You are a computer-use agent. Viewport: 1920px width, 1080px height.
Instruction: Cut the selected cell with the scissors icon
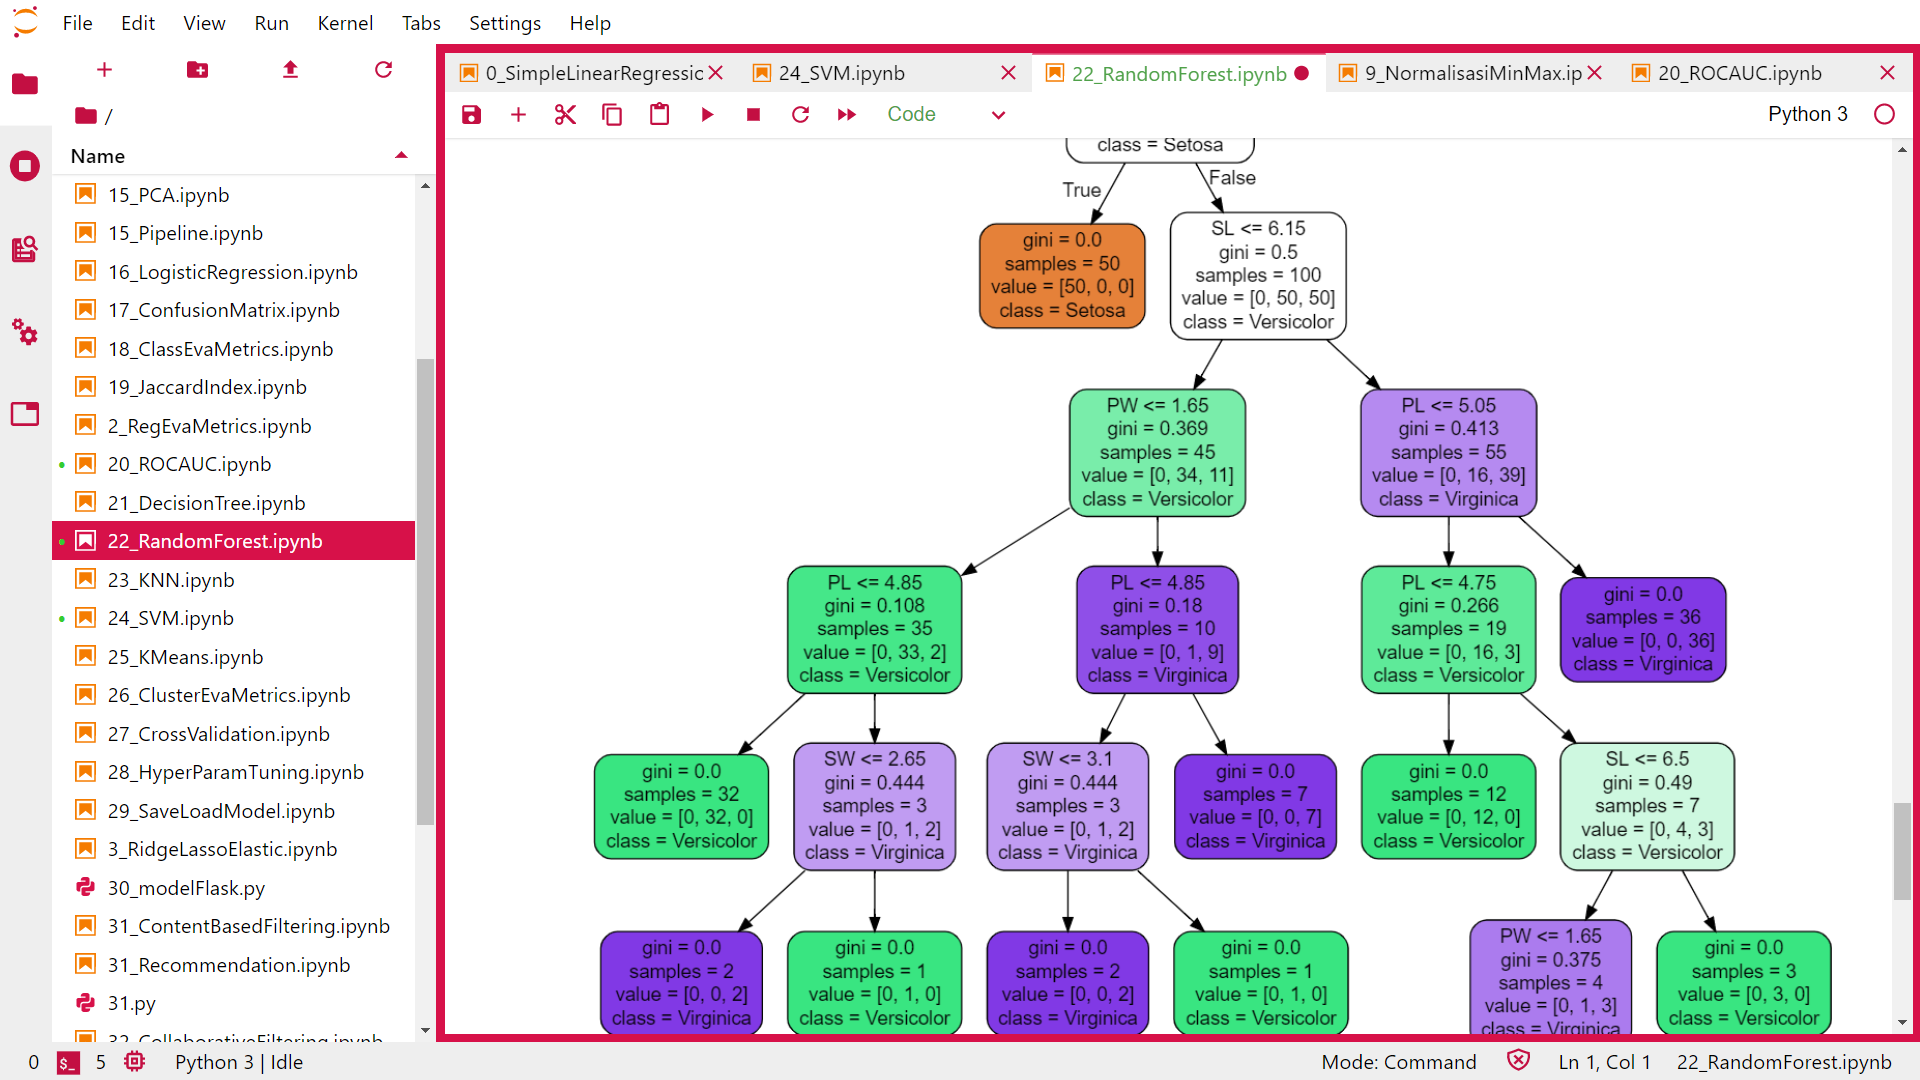pos(565,115)
